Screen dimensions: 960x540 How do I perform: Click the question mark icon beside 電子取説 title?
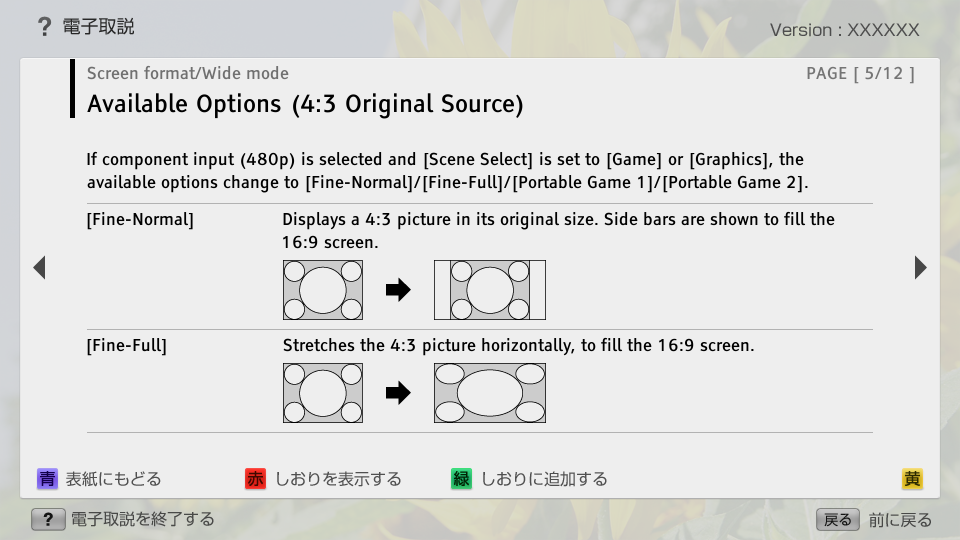(44, 27)
